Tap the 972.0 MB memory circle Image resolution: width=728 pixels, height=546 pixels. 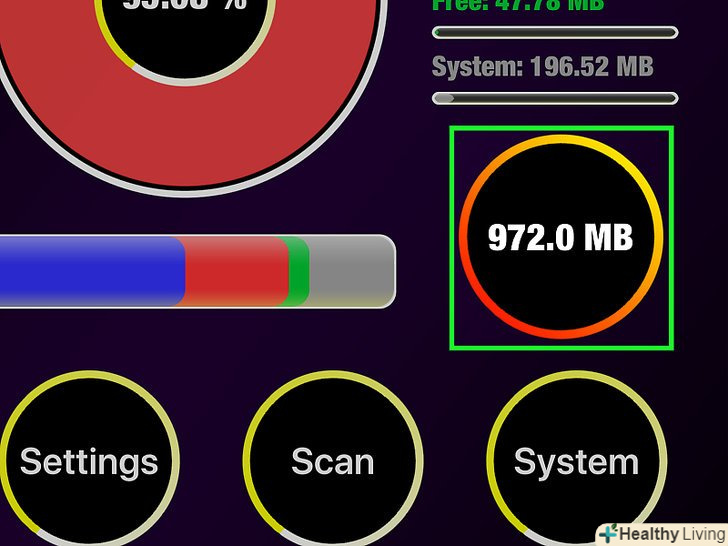click(x=561, y=237)
